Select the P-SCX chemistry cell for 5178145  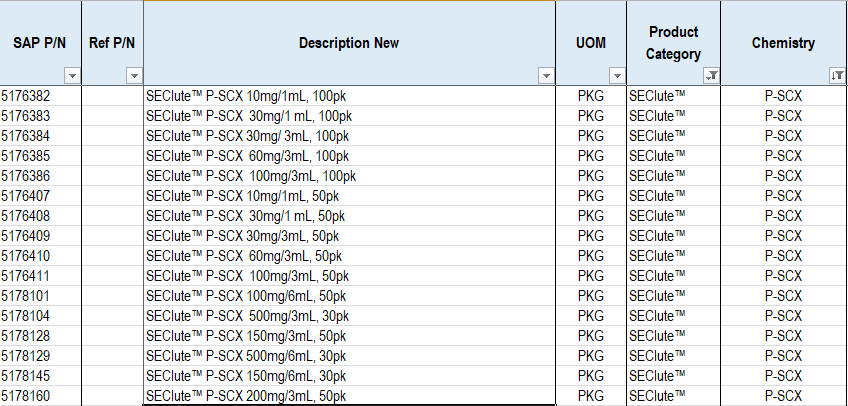coord(784,376)
